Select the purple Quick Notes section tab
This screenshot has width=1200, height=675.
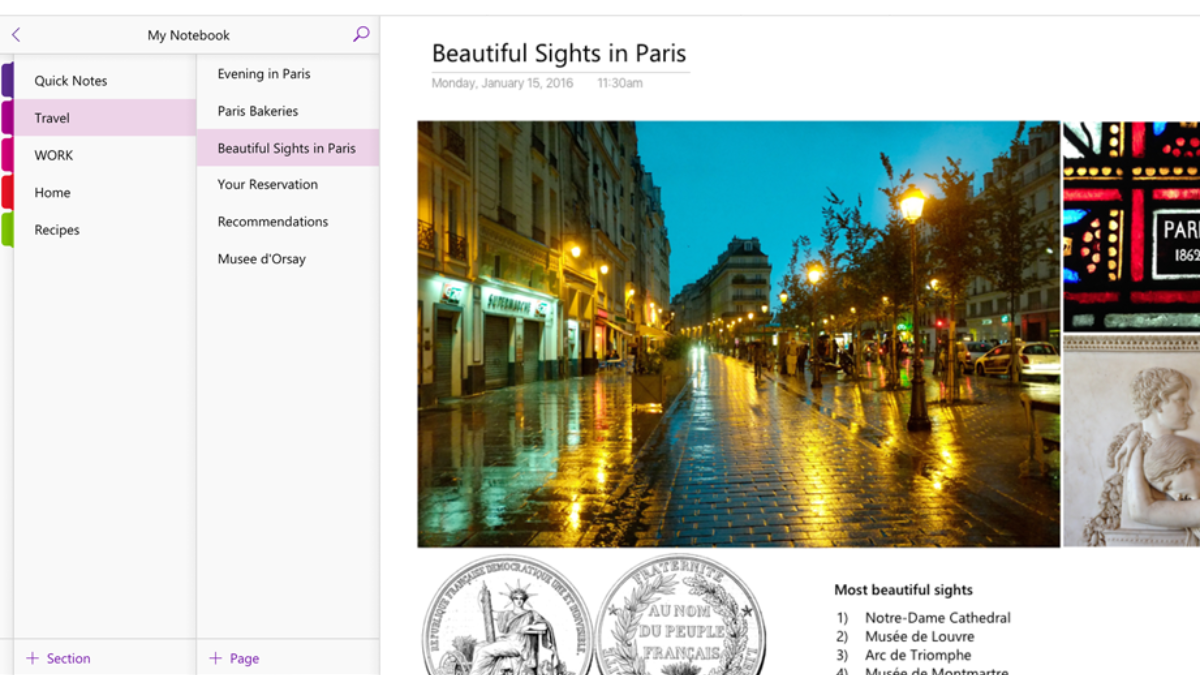point(7,80)
